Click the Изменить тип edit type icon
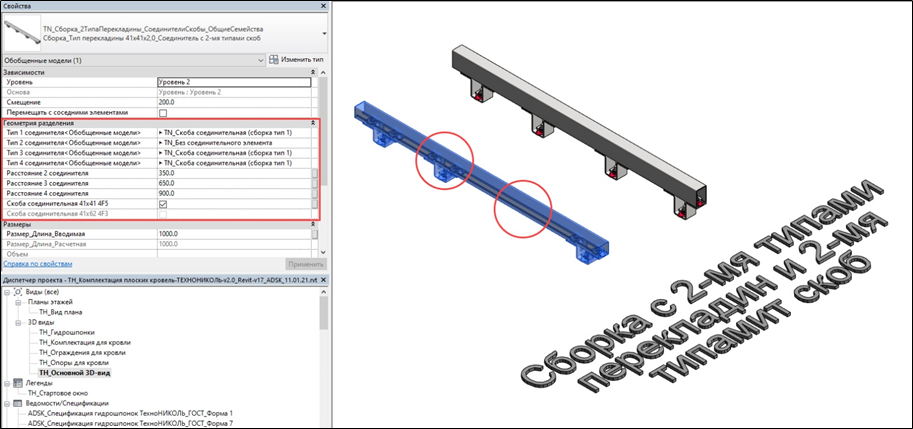Viewport: 913px width, 429px height. tap(272, 61)
